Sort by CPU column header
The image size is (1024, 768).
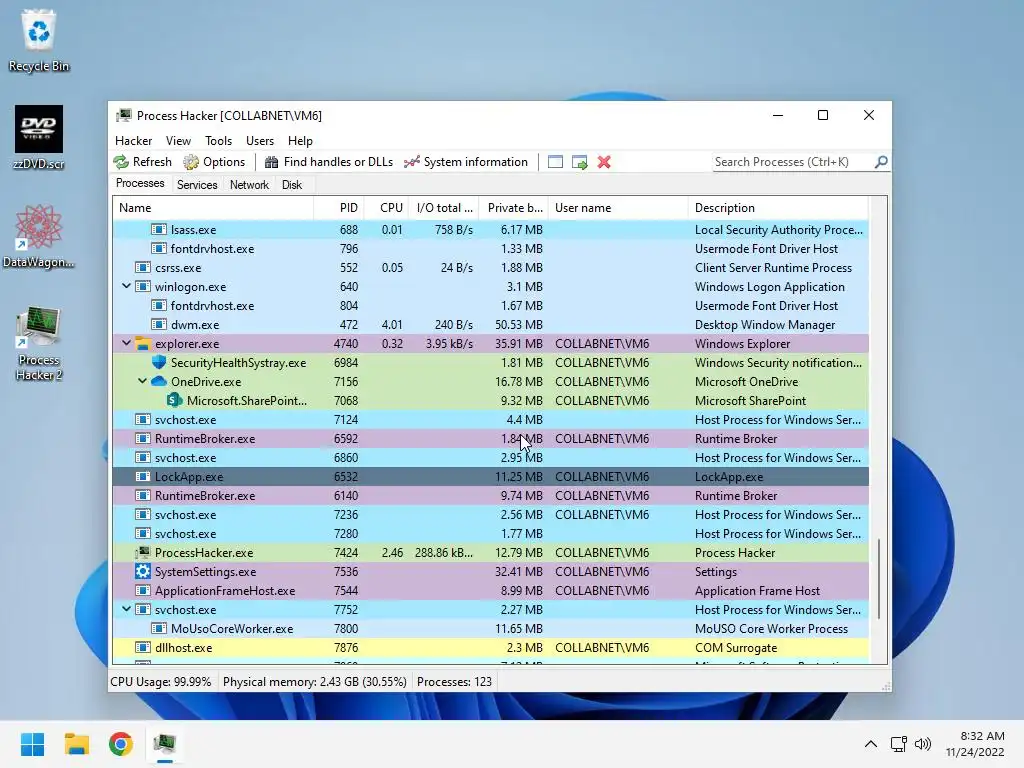(387, 208)
